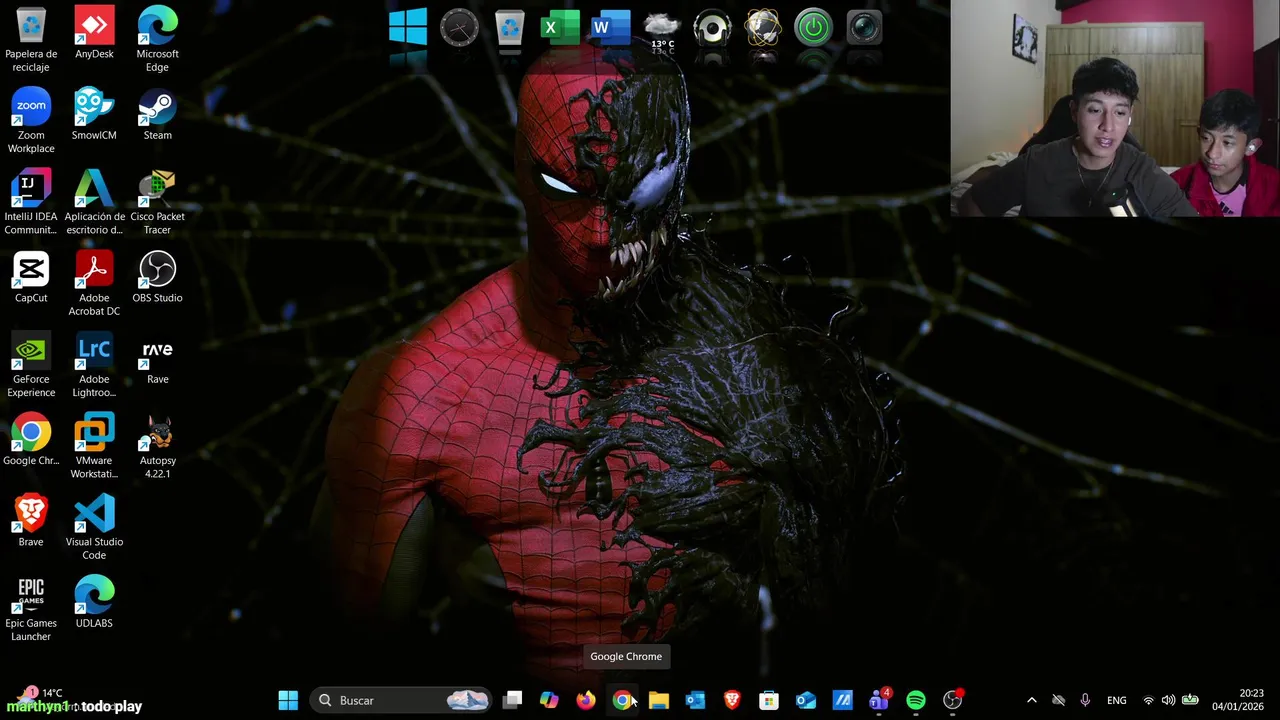Screen dimensions: 1280x720
Task: Select the Cisco Packet Tracer icon
Action: 157,203
